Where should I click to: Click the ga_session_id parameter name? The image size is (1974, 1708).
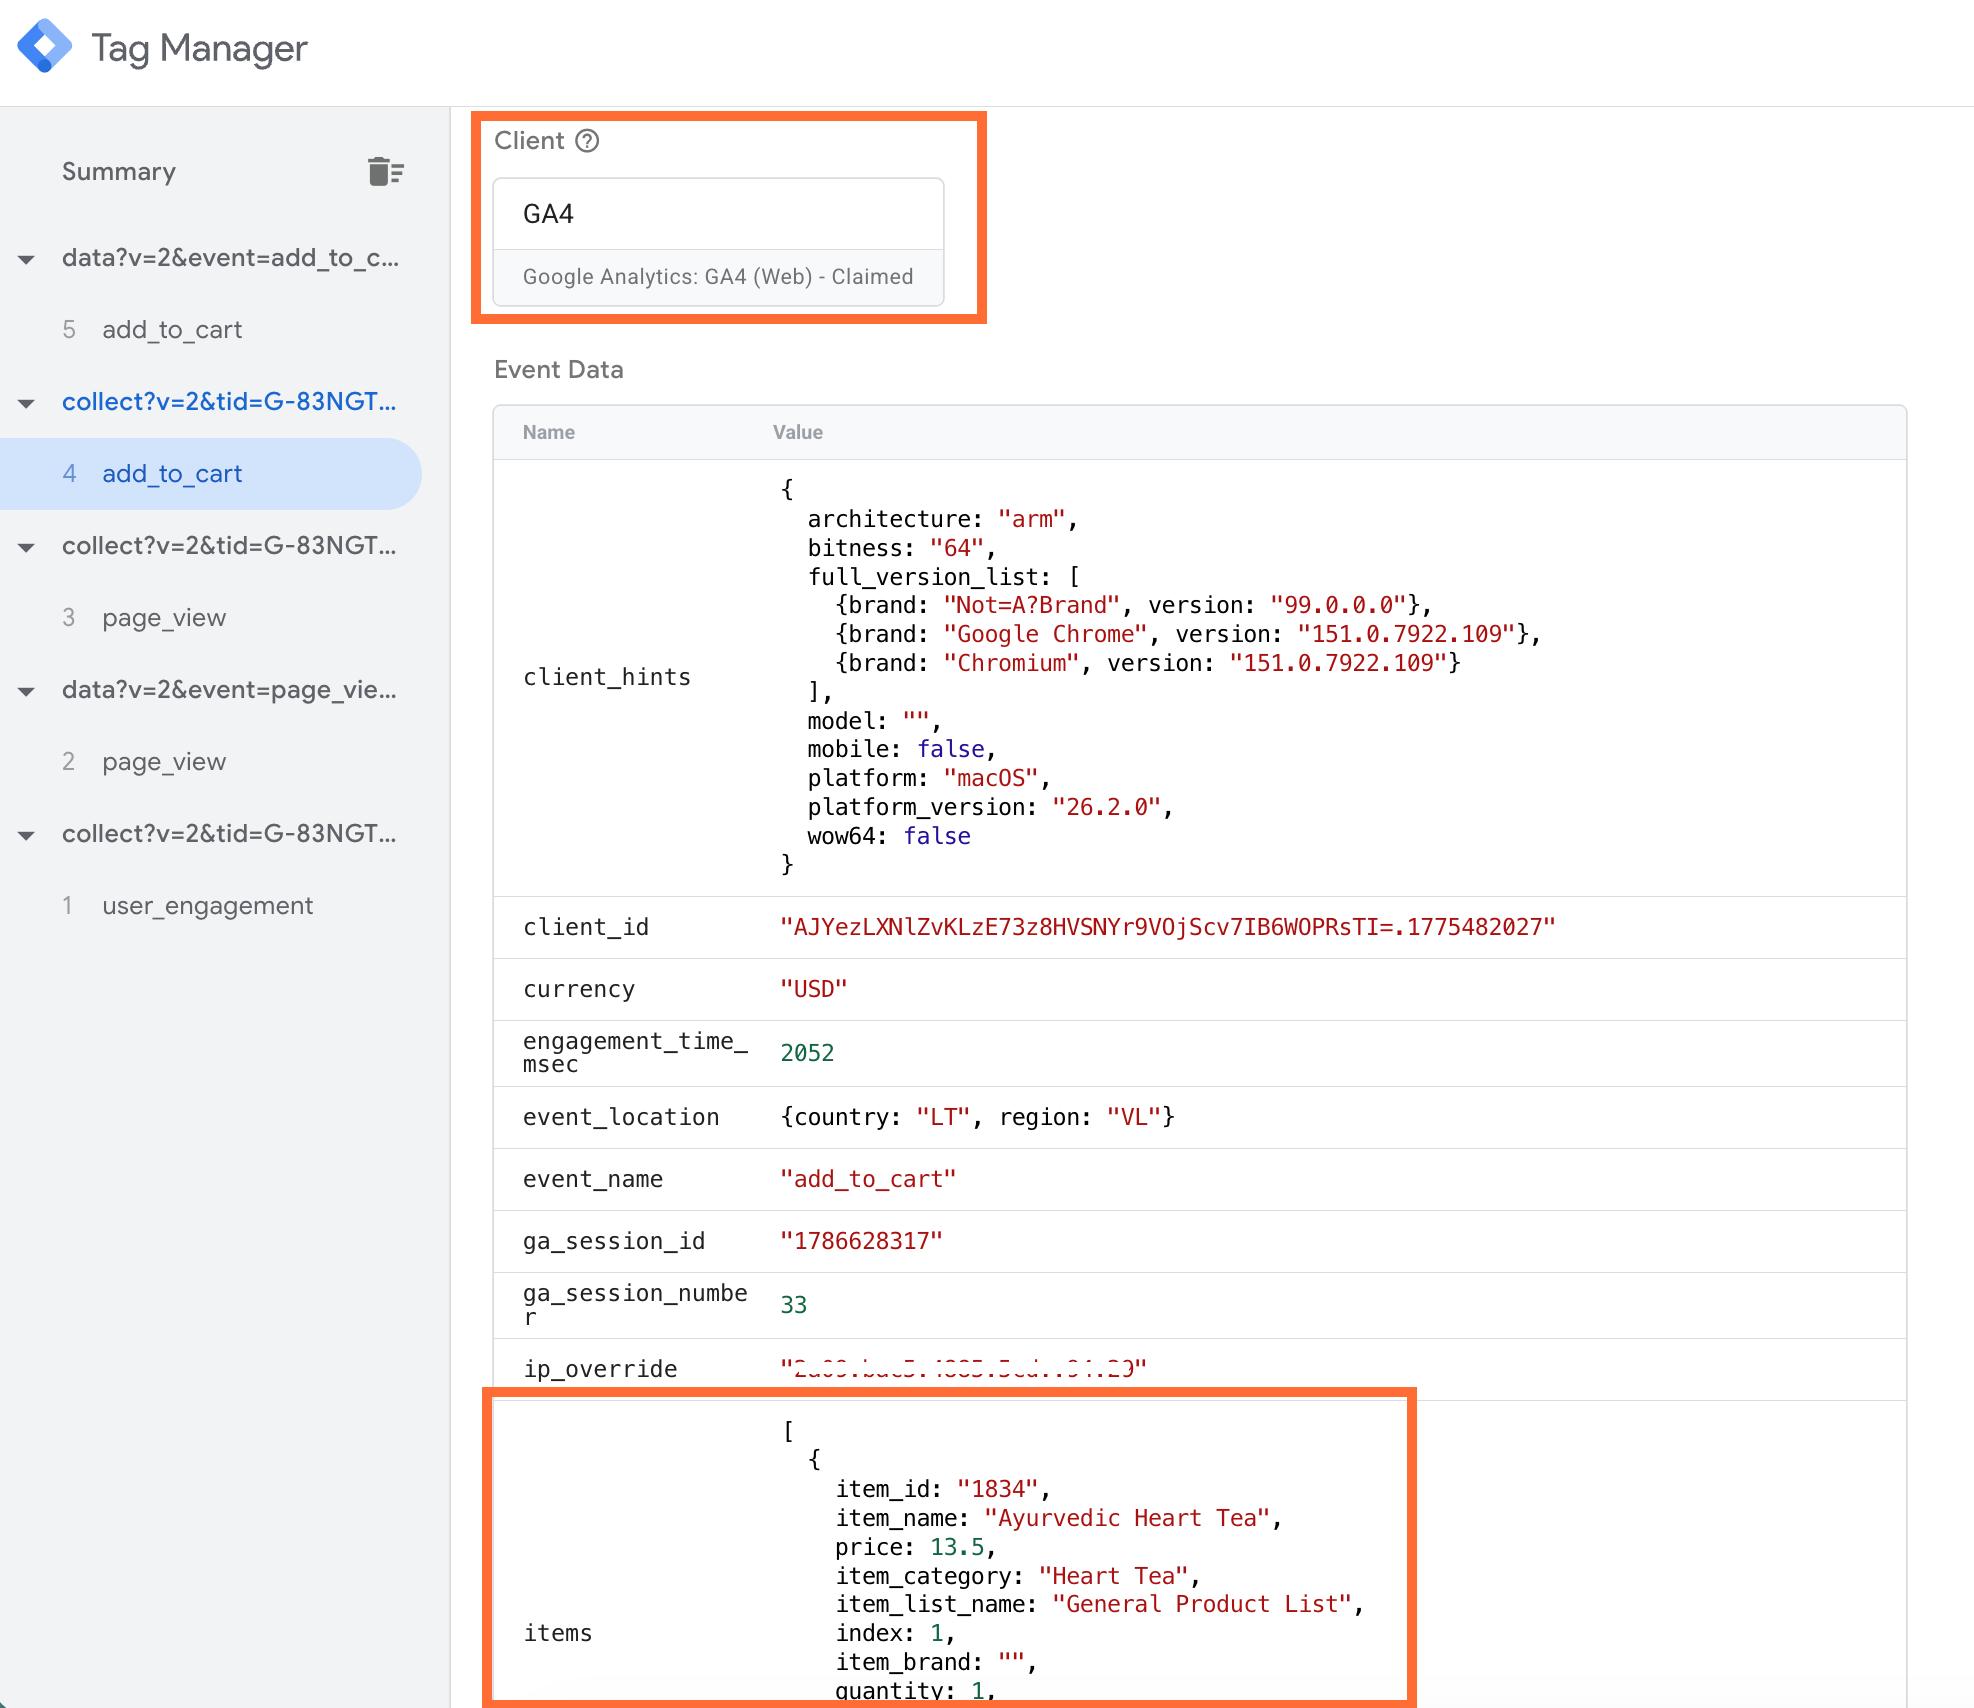click(614, 1241)
